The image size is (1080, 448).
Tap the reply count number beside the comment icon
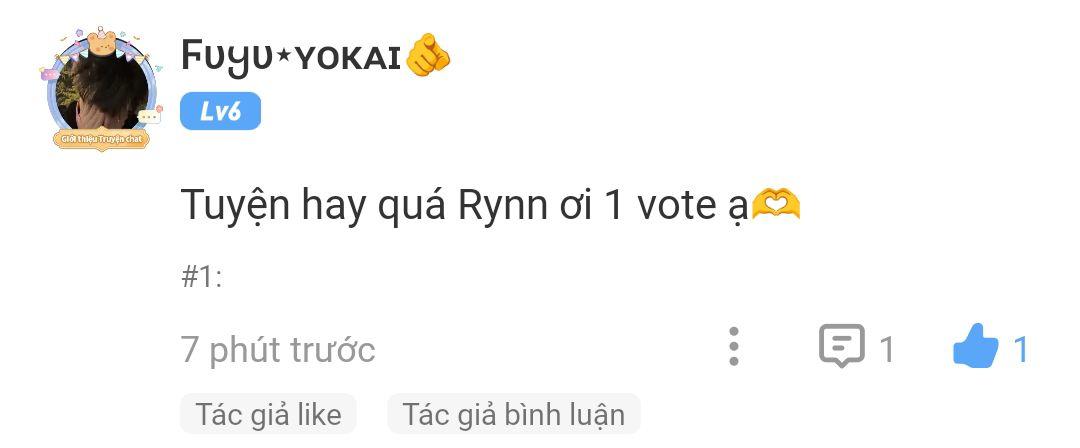(887, 349)
